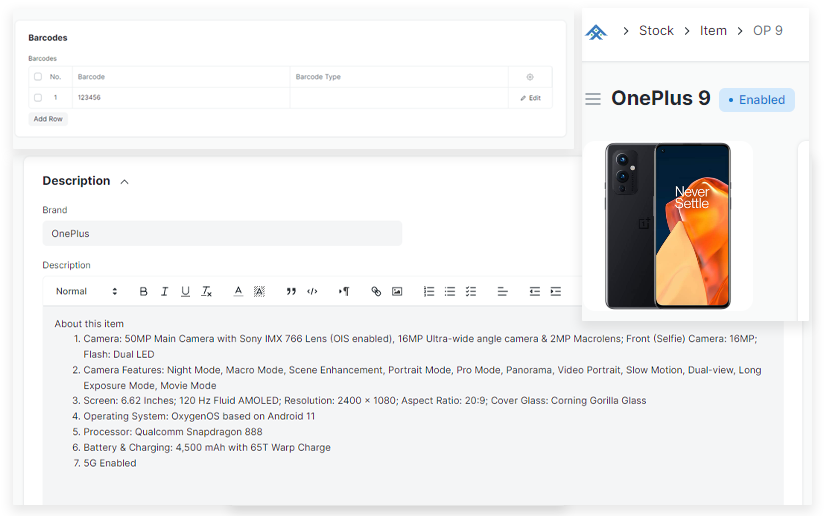Click the 'Processor: Qualcomm Snapdragon 888' line
This screenshot has height=516, width=826.
coord(173,432)
